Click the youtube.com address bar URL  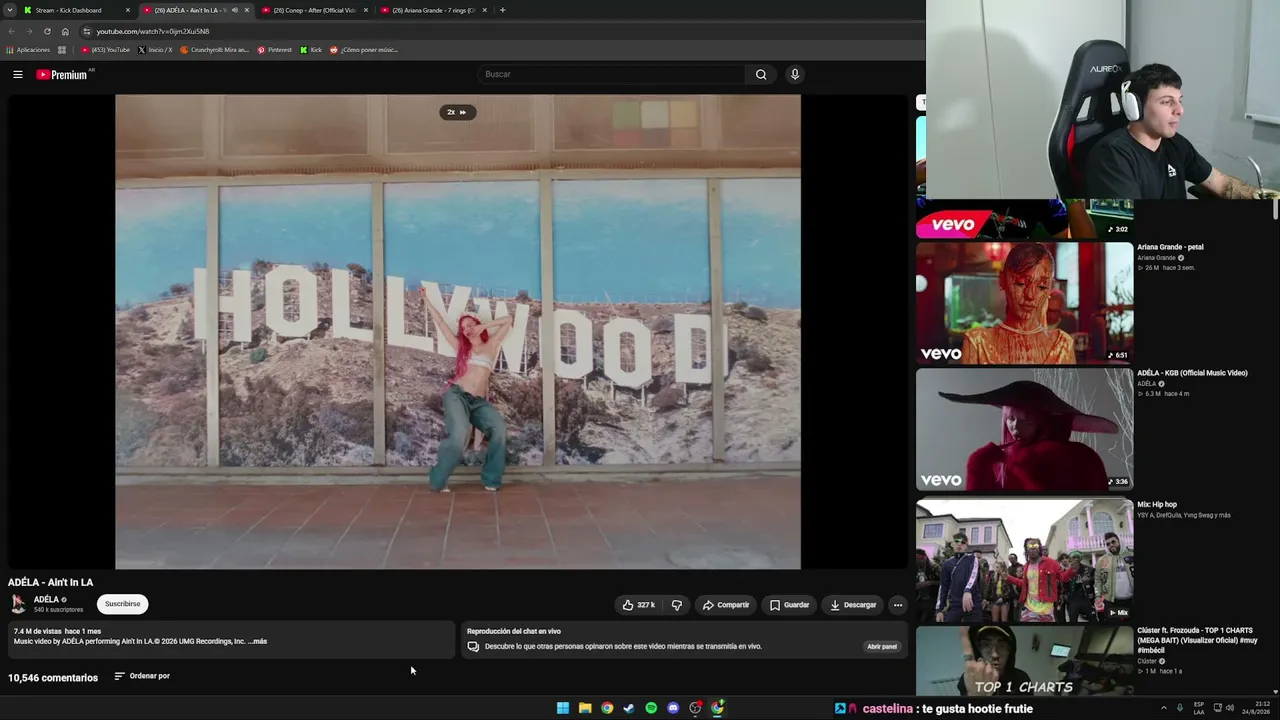point(153,31)
